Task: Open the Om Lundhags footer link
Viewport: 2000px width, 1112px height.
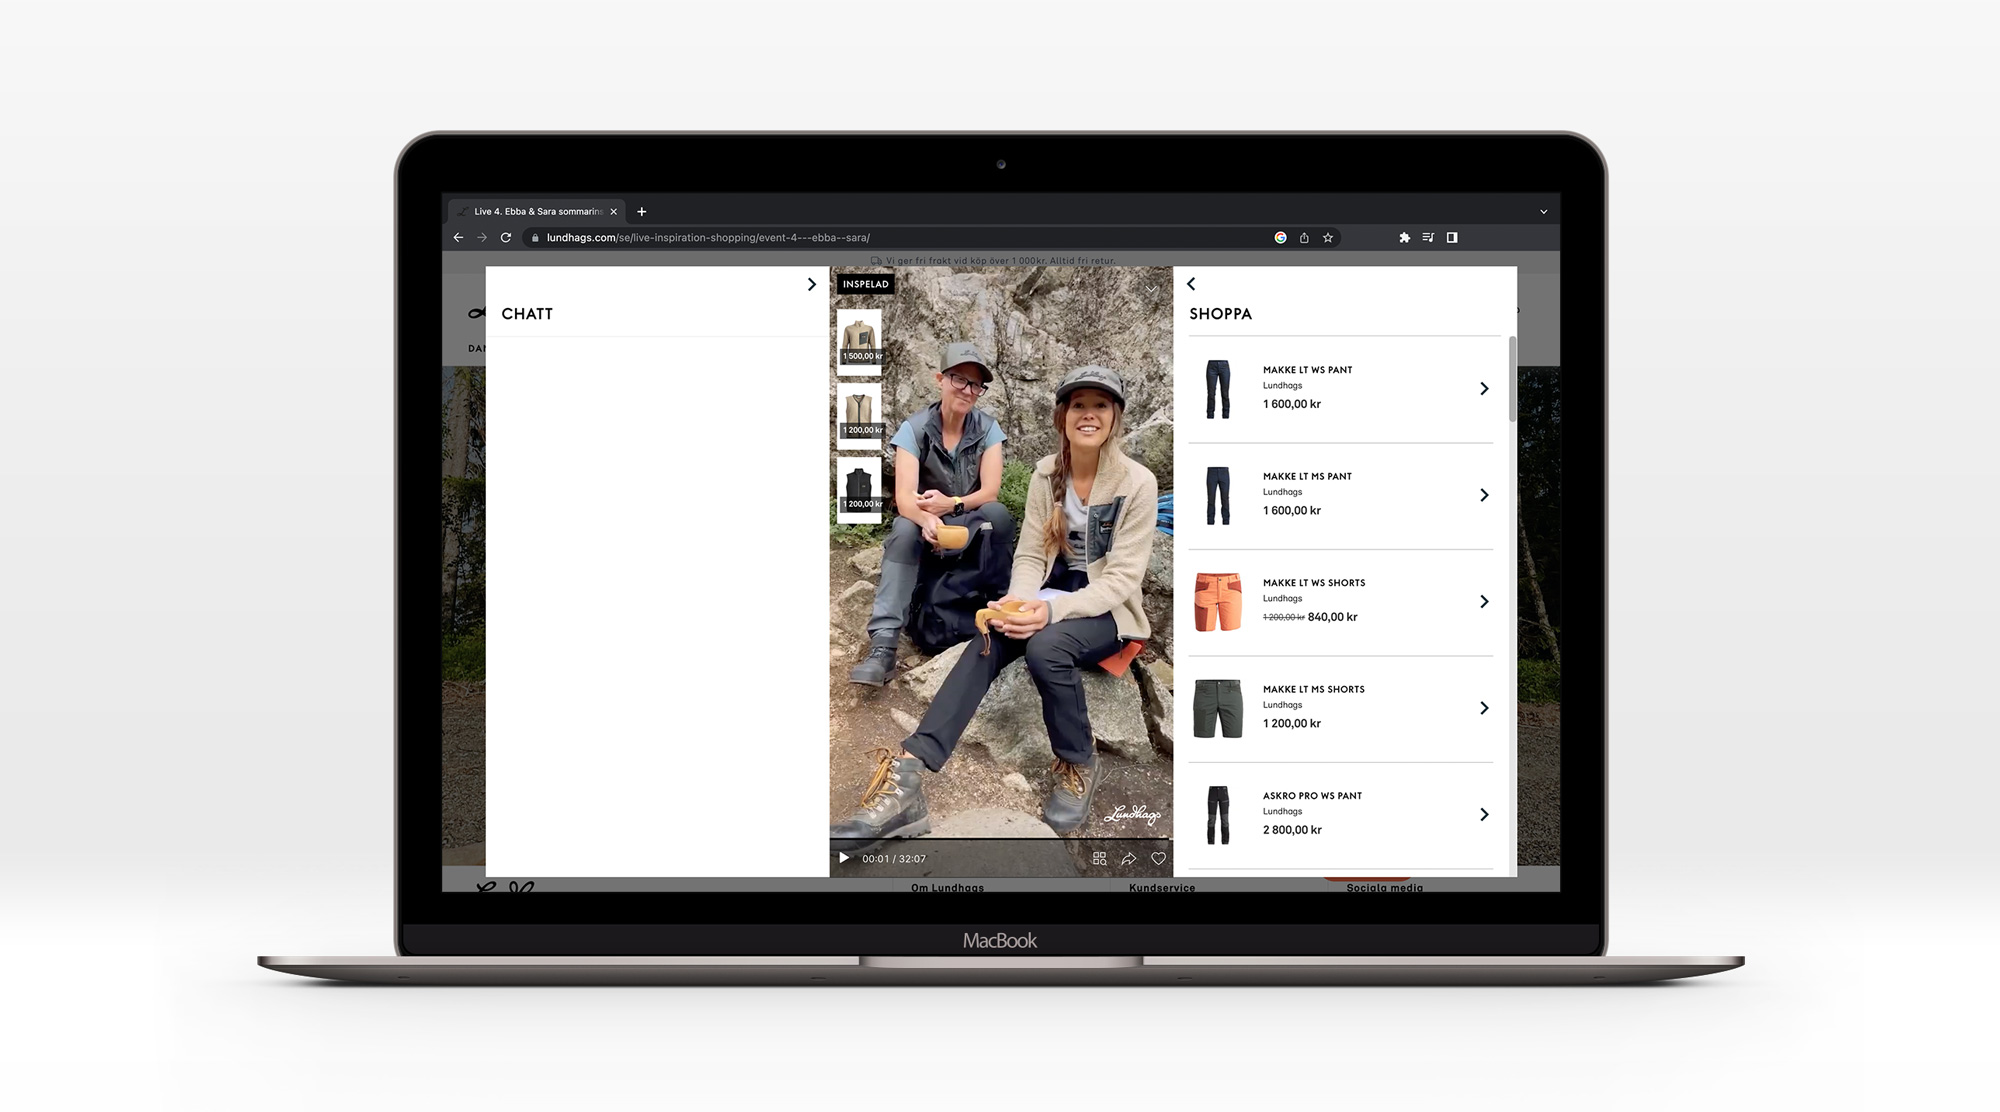Action: tap(947, 888)
